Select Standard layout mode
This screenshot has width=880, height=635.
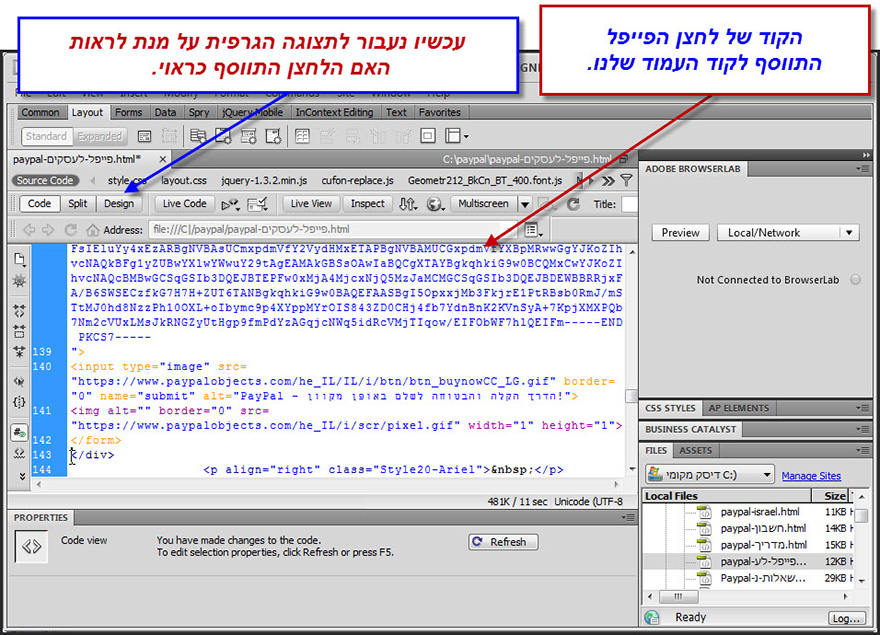(x=46, y=136)
